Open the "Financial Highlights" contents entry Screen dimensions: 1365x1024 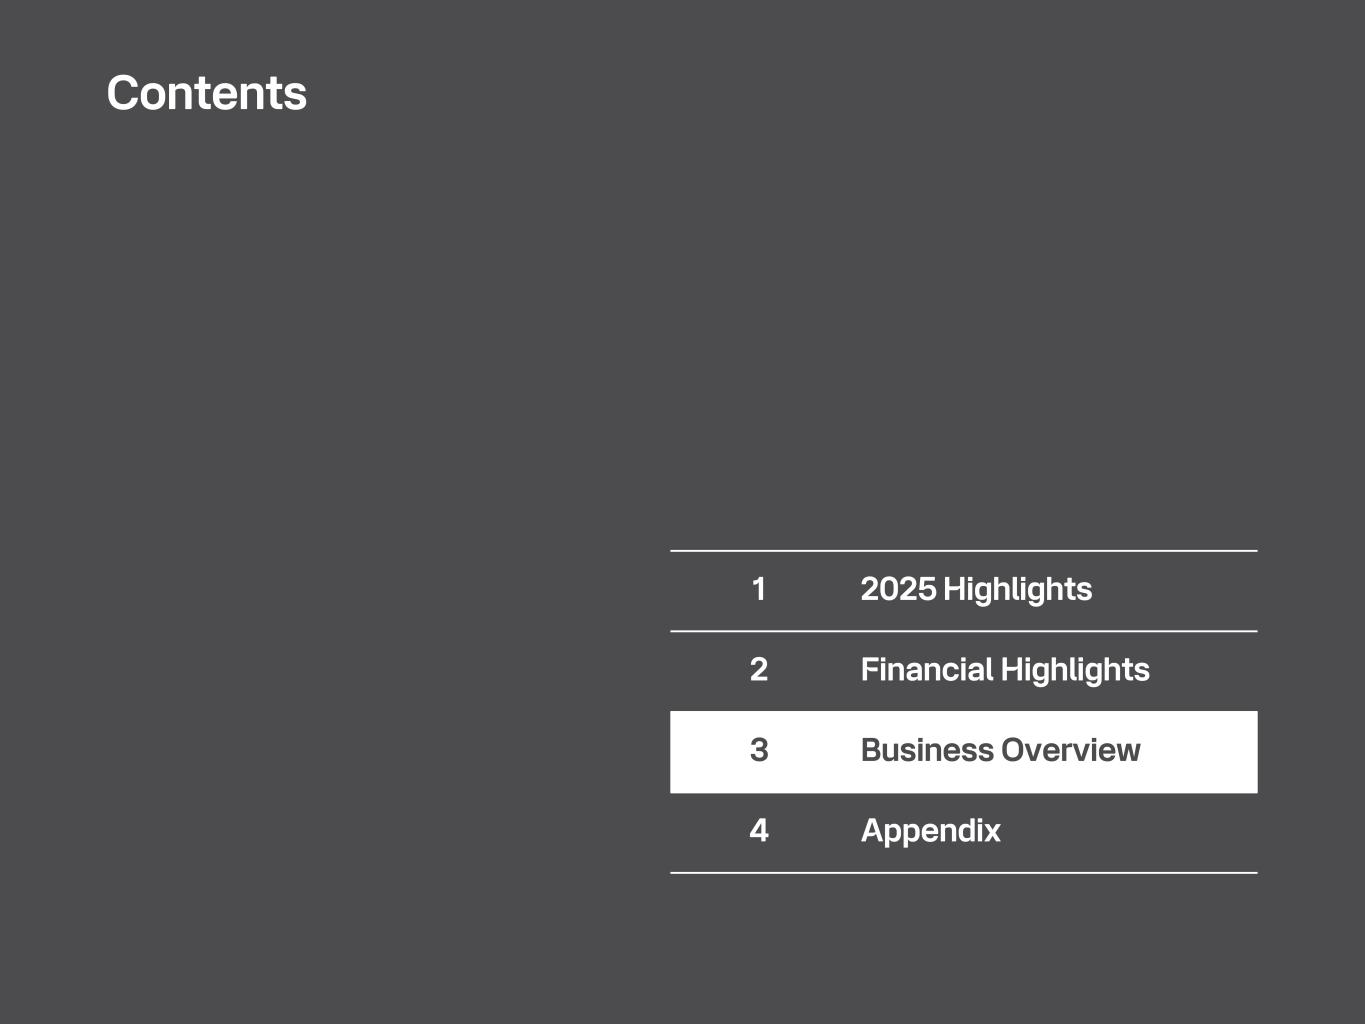pyautogui.click(x=1004, y=670)
